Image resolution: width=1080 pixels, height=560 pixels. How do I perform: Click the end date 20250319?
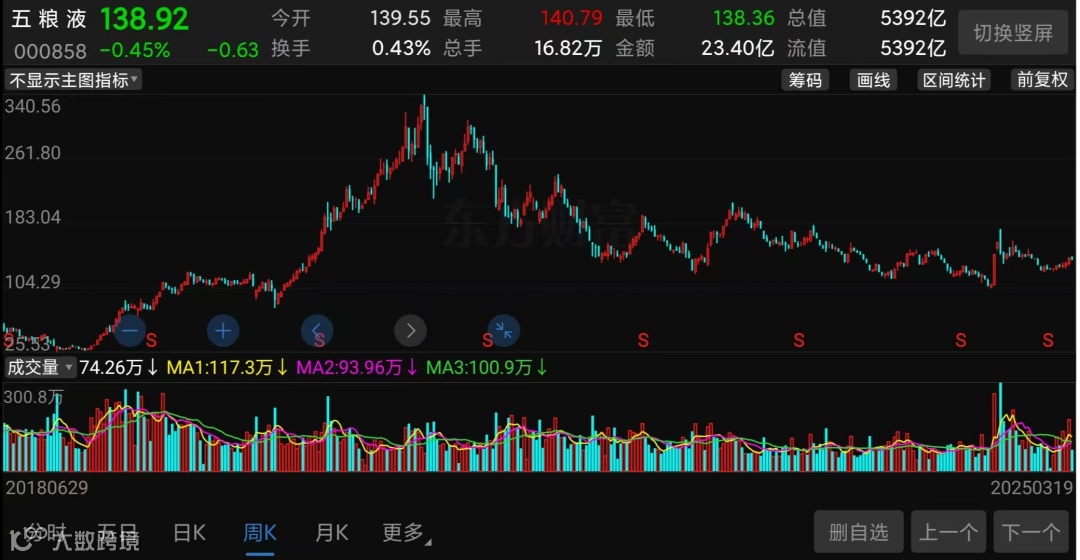pos(1032,488)
